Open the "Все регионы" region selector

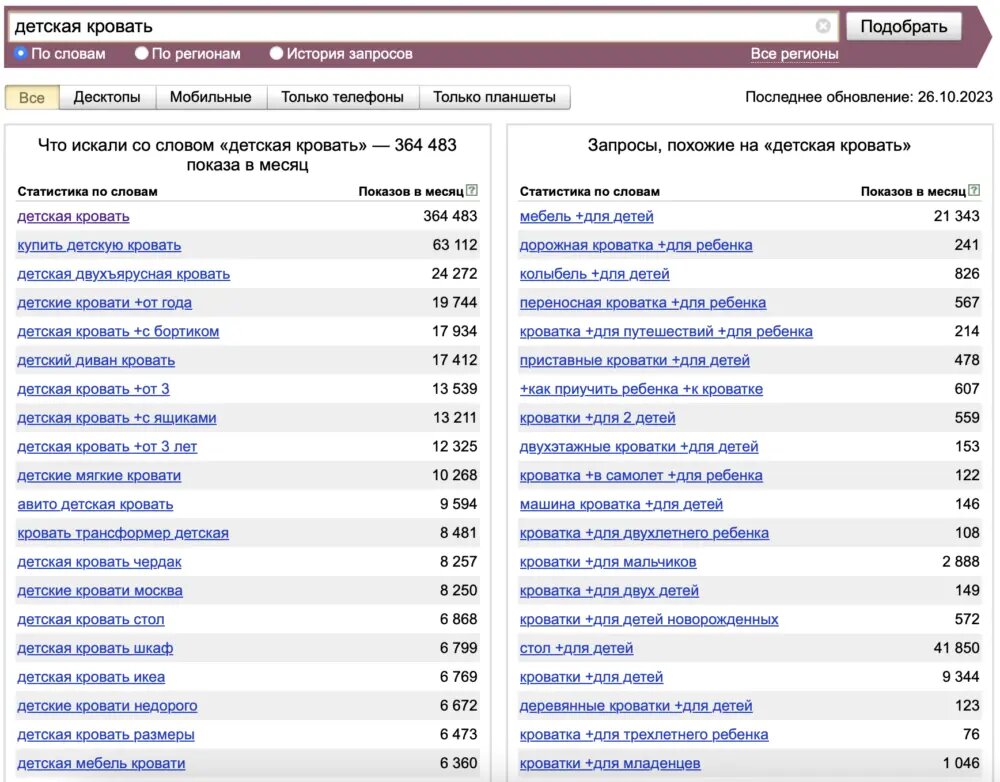point(794,54)
